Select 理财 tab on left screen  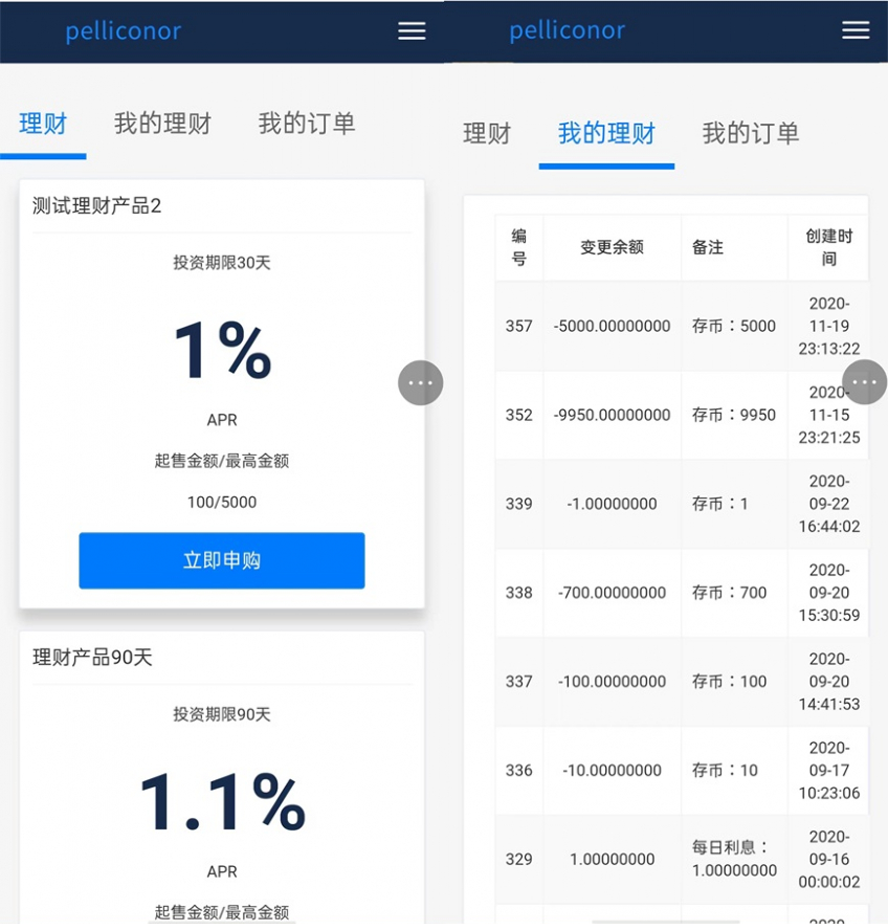[43, 124]
